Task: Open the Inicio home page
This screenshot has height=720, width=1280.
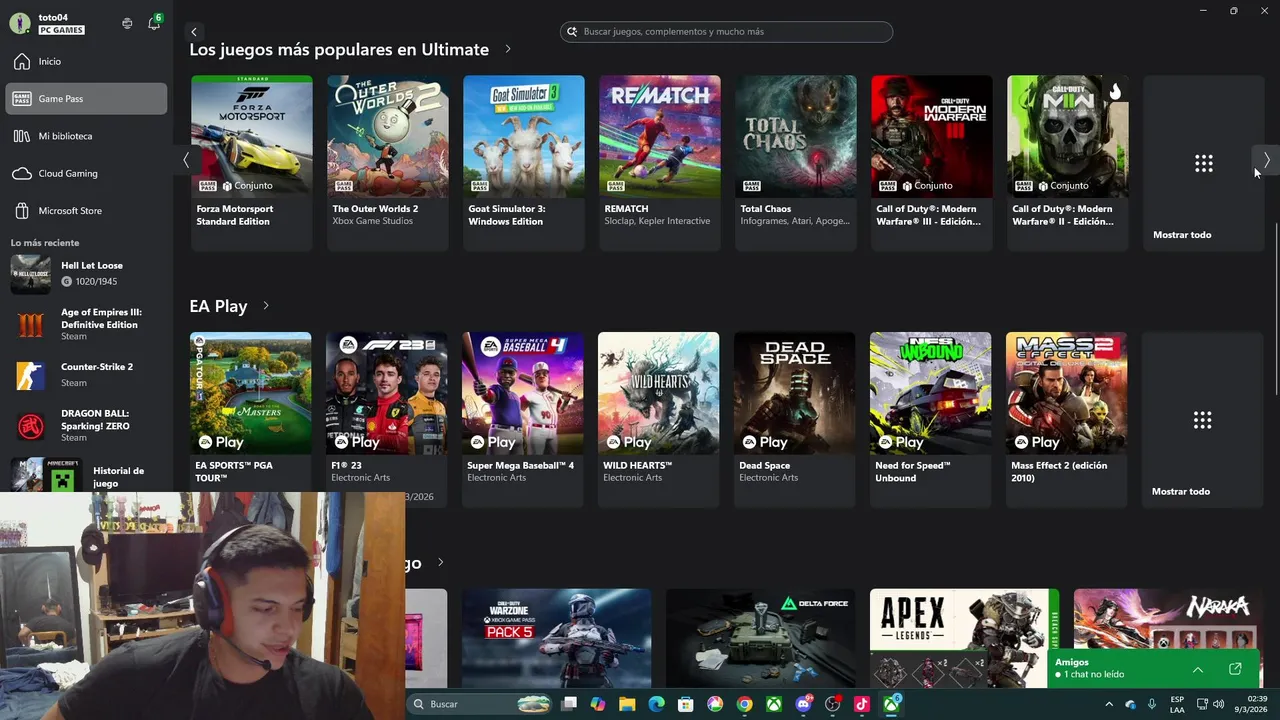Action: 86,62
